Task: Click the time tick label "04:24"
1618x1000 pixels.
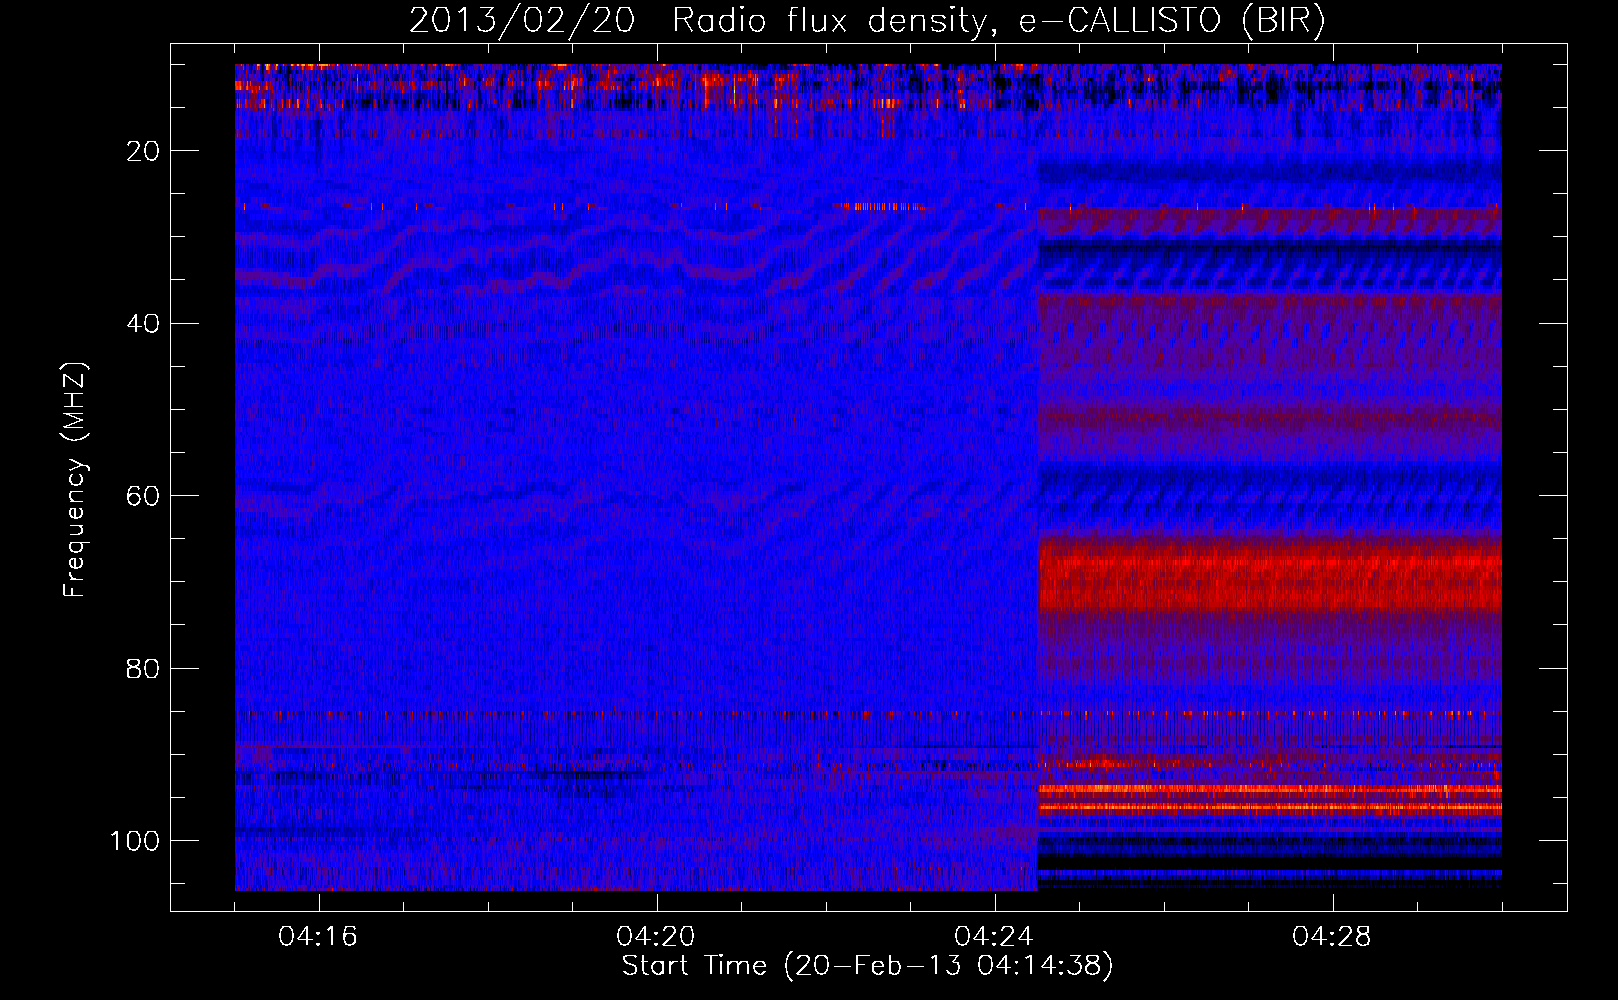Action: (994, 936)
